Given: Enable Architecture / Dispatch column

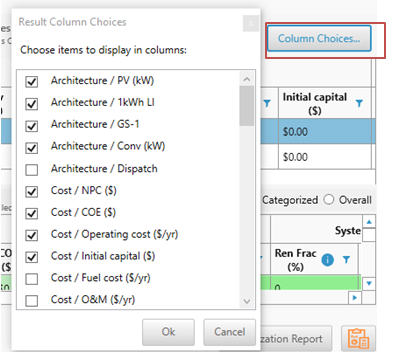Looking at the screenshot, I should [32, 170].
